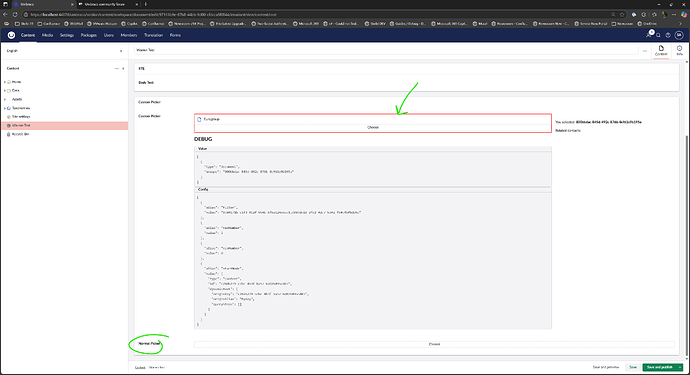This screenshot has width=690, height=375.
Task: Open document more actions ellipsis
Action: 645,51
